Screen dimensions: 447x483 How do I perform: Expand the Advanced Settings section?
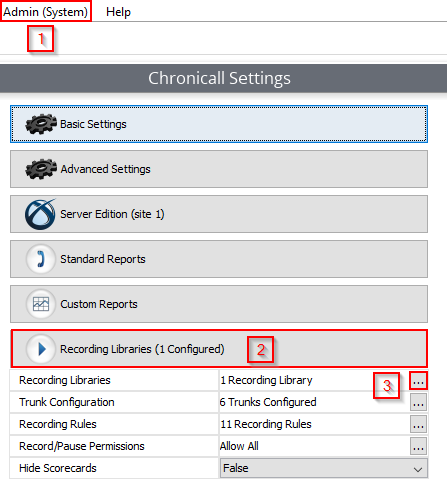click(219, 169)
